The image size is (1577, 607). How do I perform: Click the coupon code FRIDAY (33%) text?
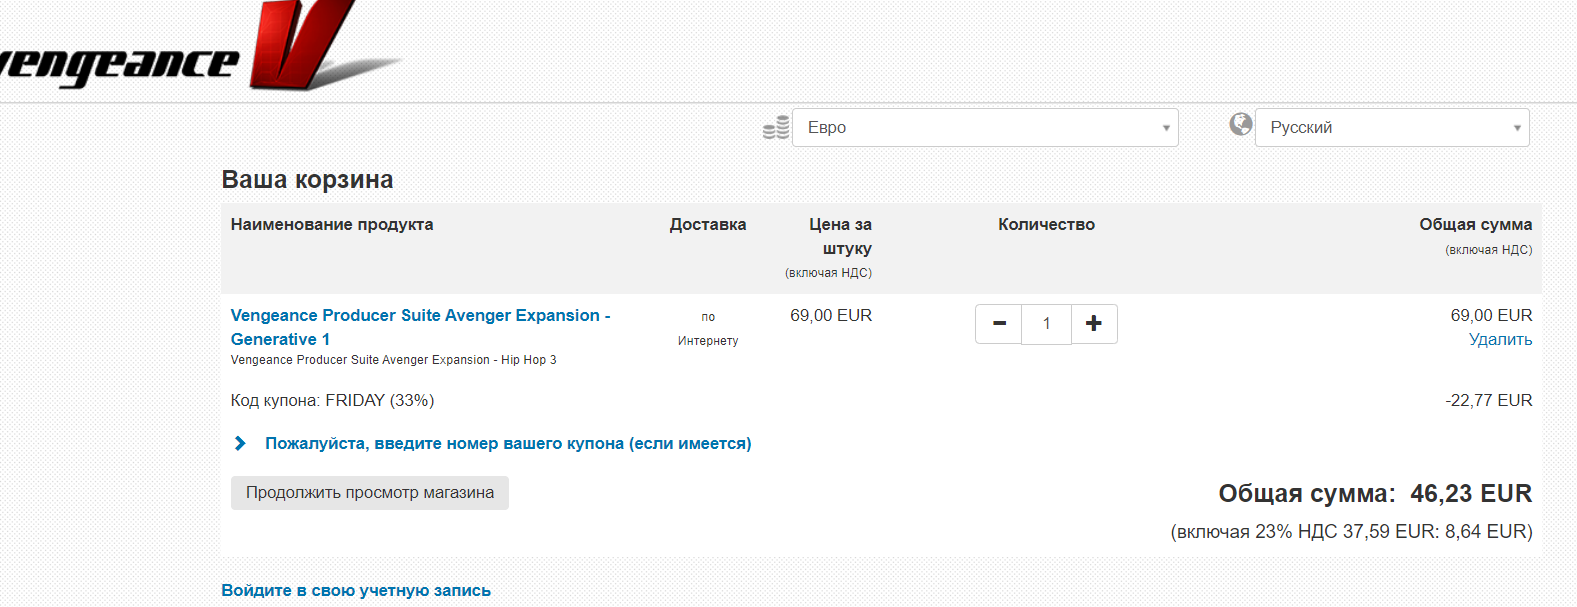(332, 401)
